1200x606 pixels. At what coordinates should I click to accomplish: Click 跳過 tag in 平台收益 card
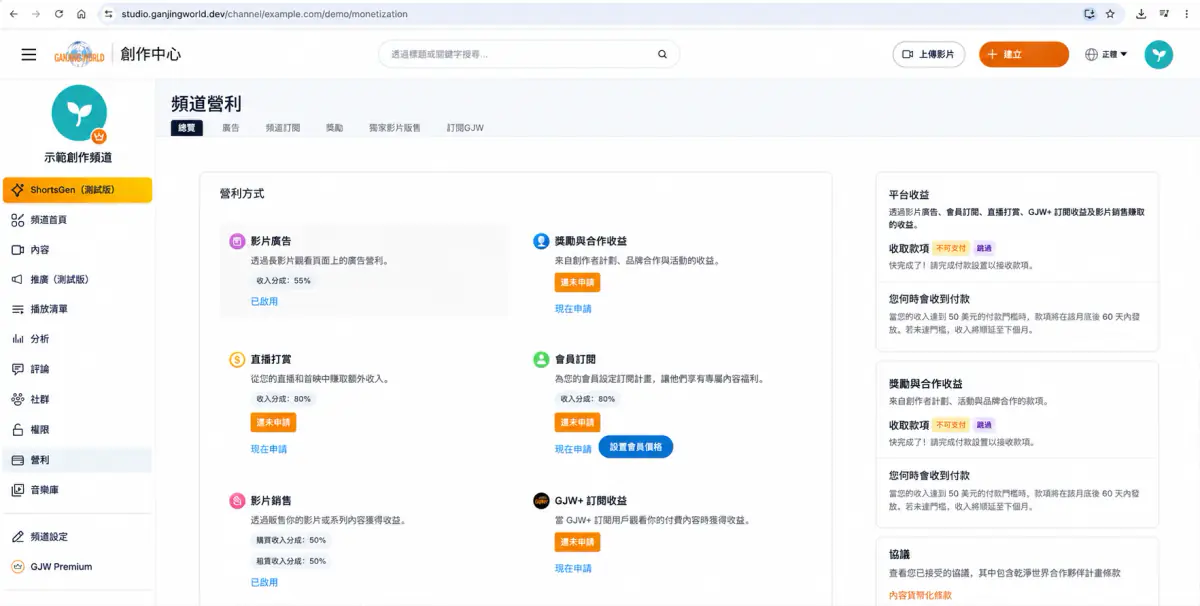pyautogui.click(x=984, y=248)
